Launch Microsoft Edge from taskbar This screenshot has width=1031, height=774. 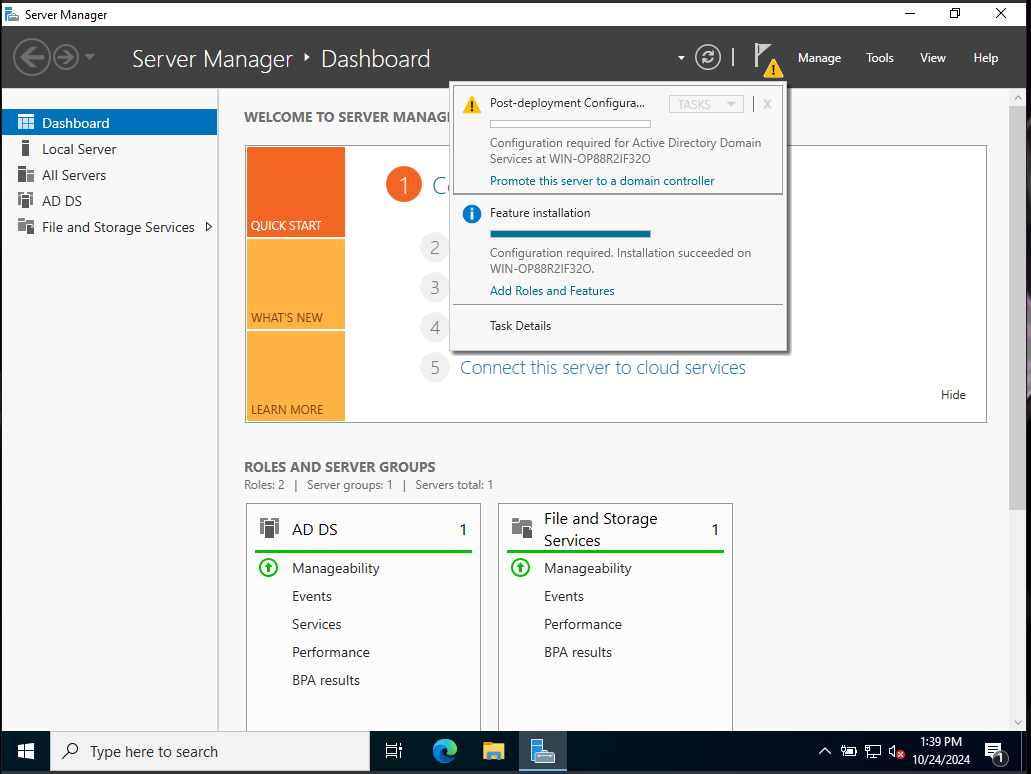tap(444, 751)
